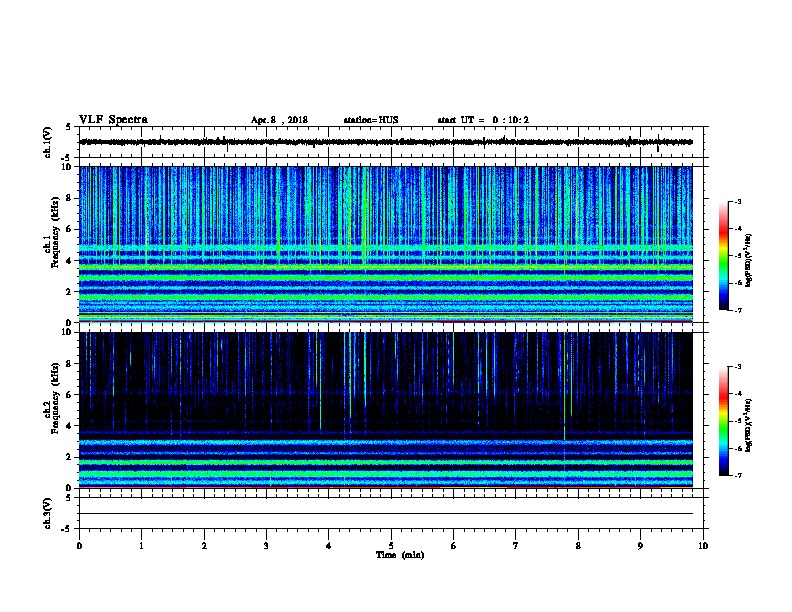Click the "VLF Spectra" title text
The width and height of the screenshot is (792, 612).
(113, 120)
